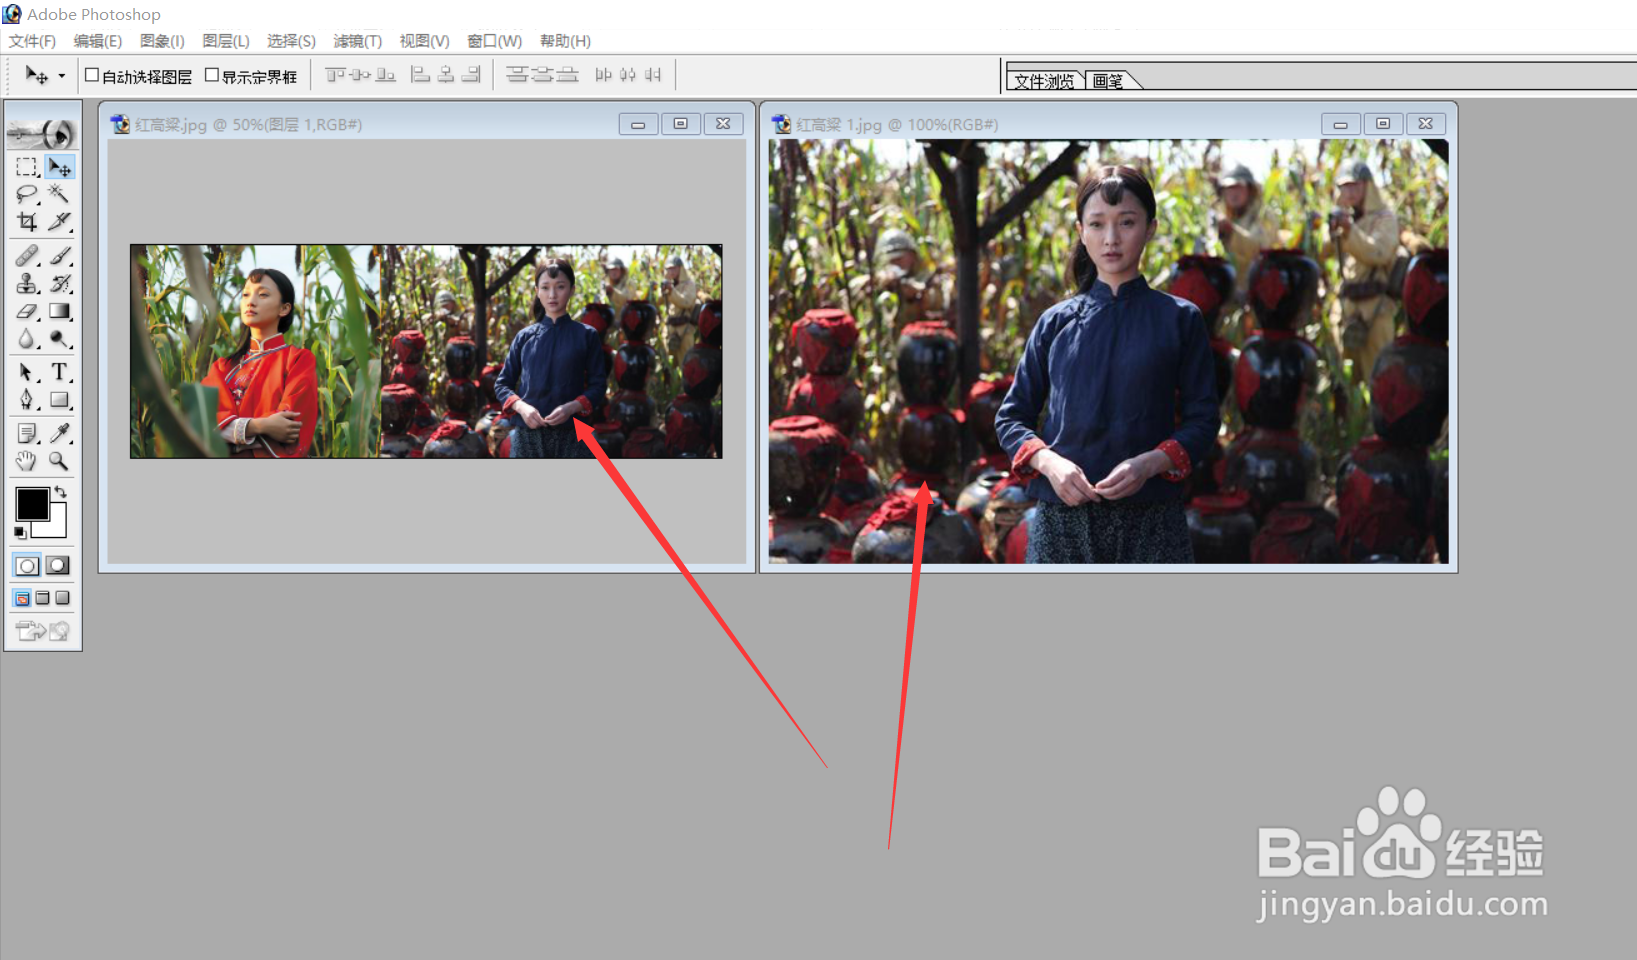This screenshot has width=1637, height=960.
Task: Select the Notes tool
Action: (x=27, y=433)
